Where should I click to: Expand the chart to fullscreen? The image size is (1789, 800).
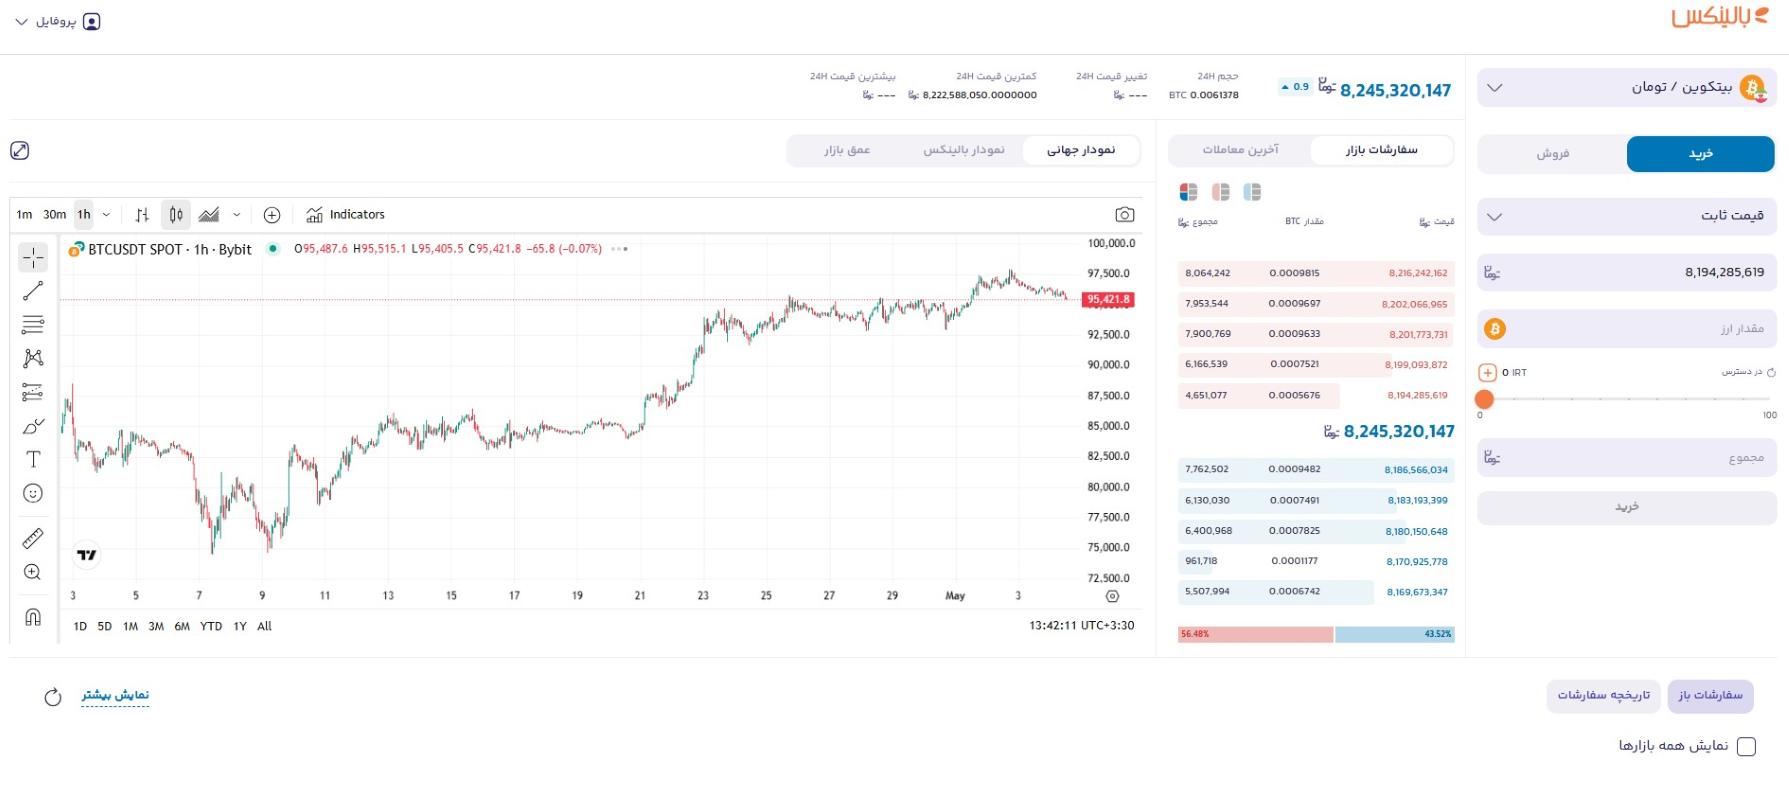pos(20,151)
